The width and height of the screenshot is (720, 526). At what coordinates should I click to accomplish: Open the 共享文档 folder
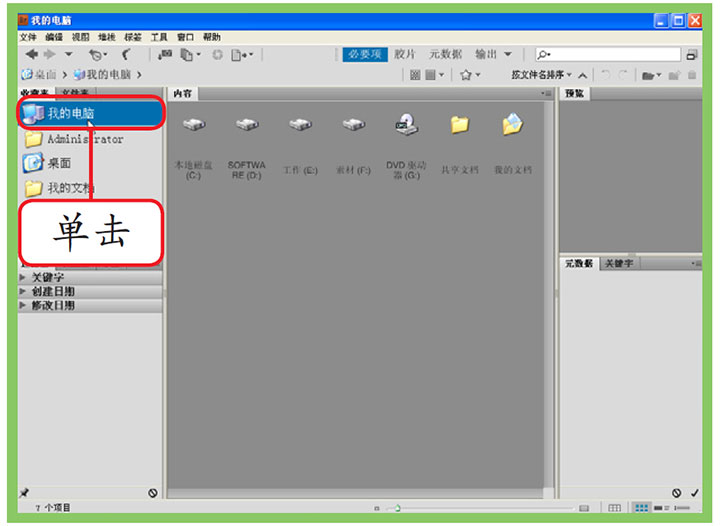(459, 126)
